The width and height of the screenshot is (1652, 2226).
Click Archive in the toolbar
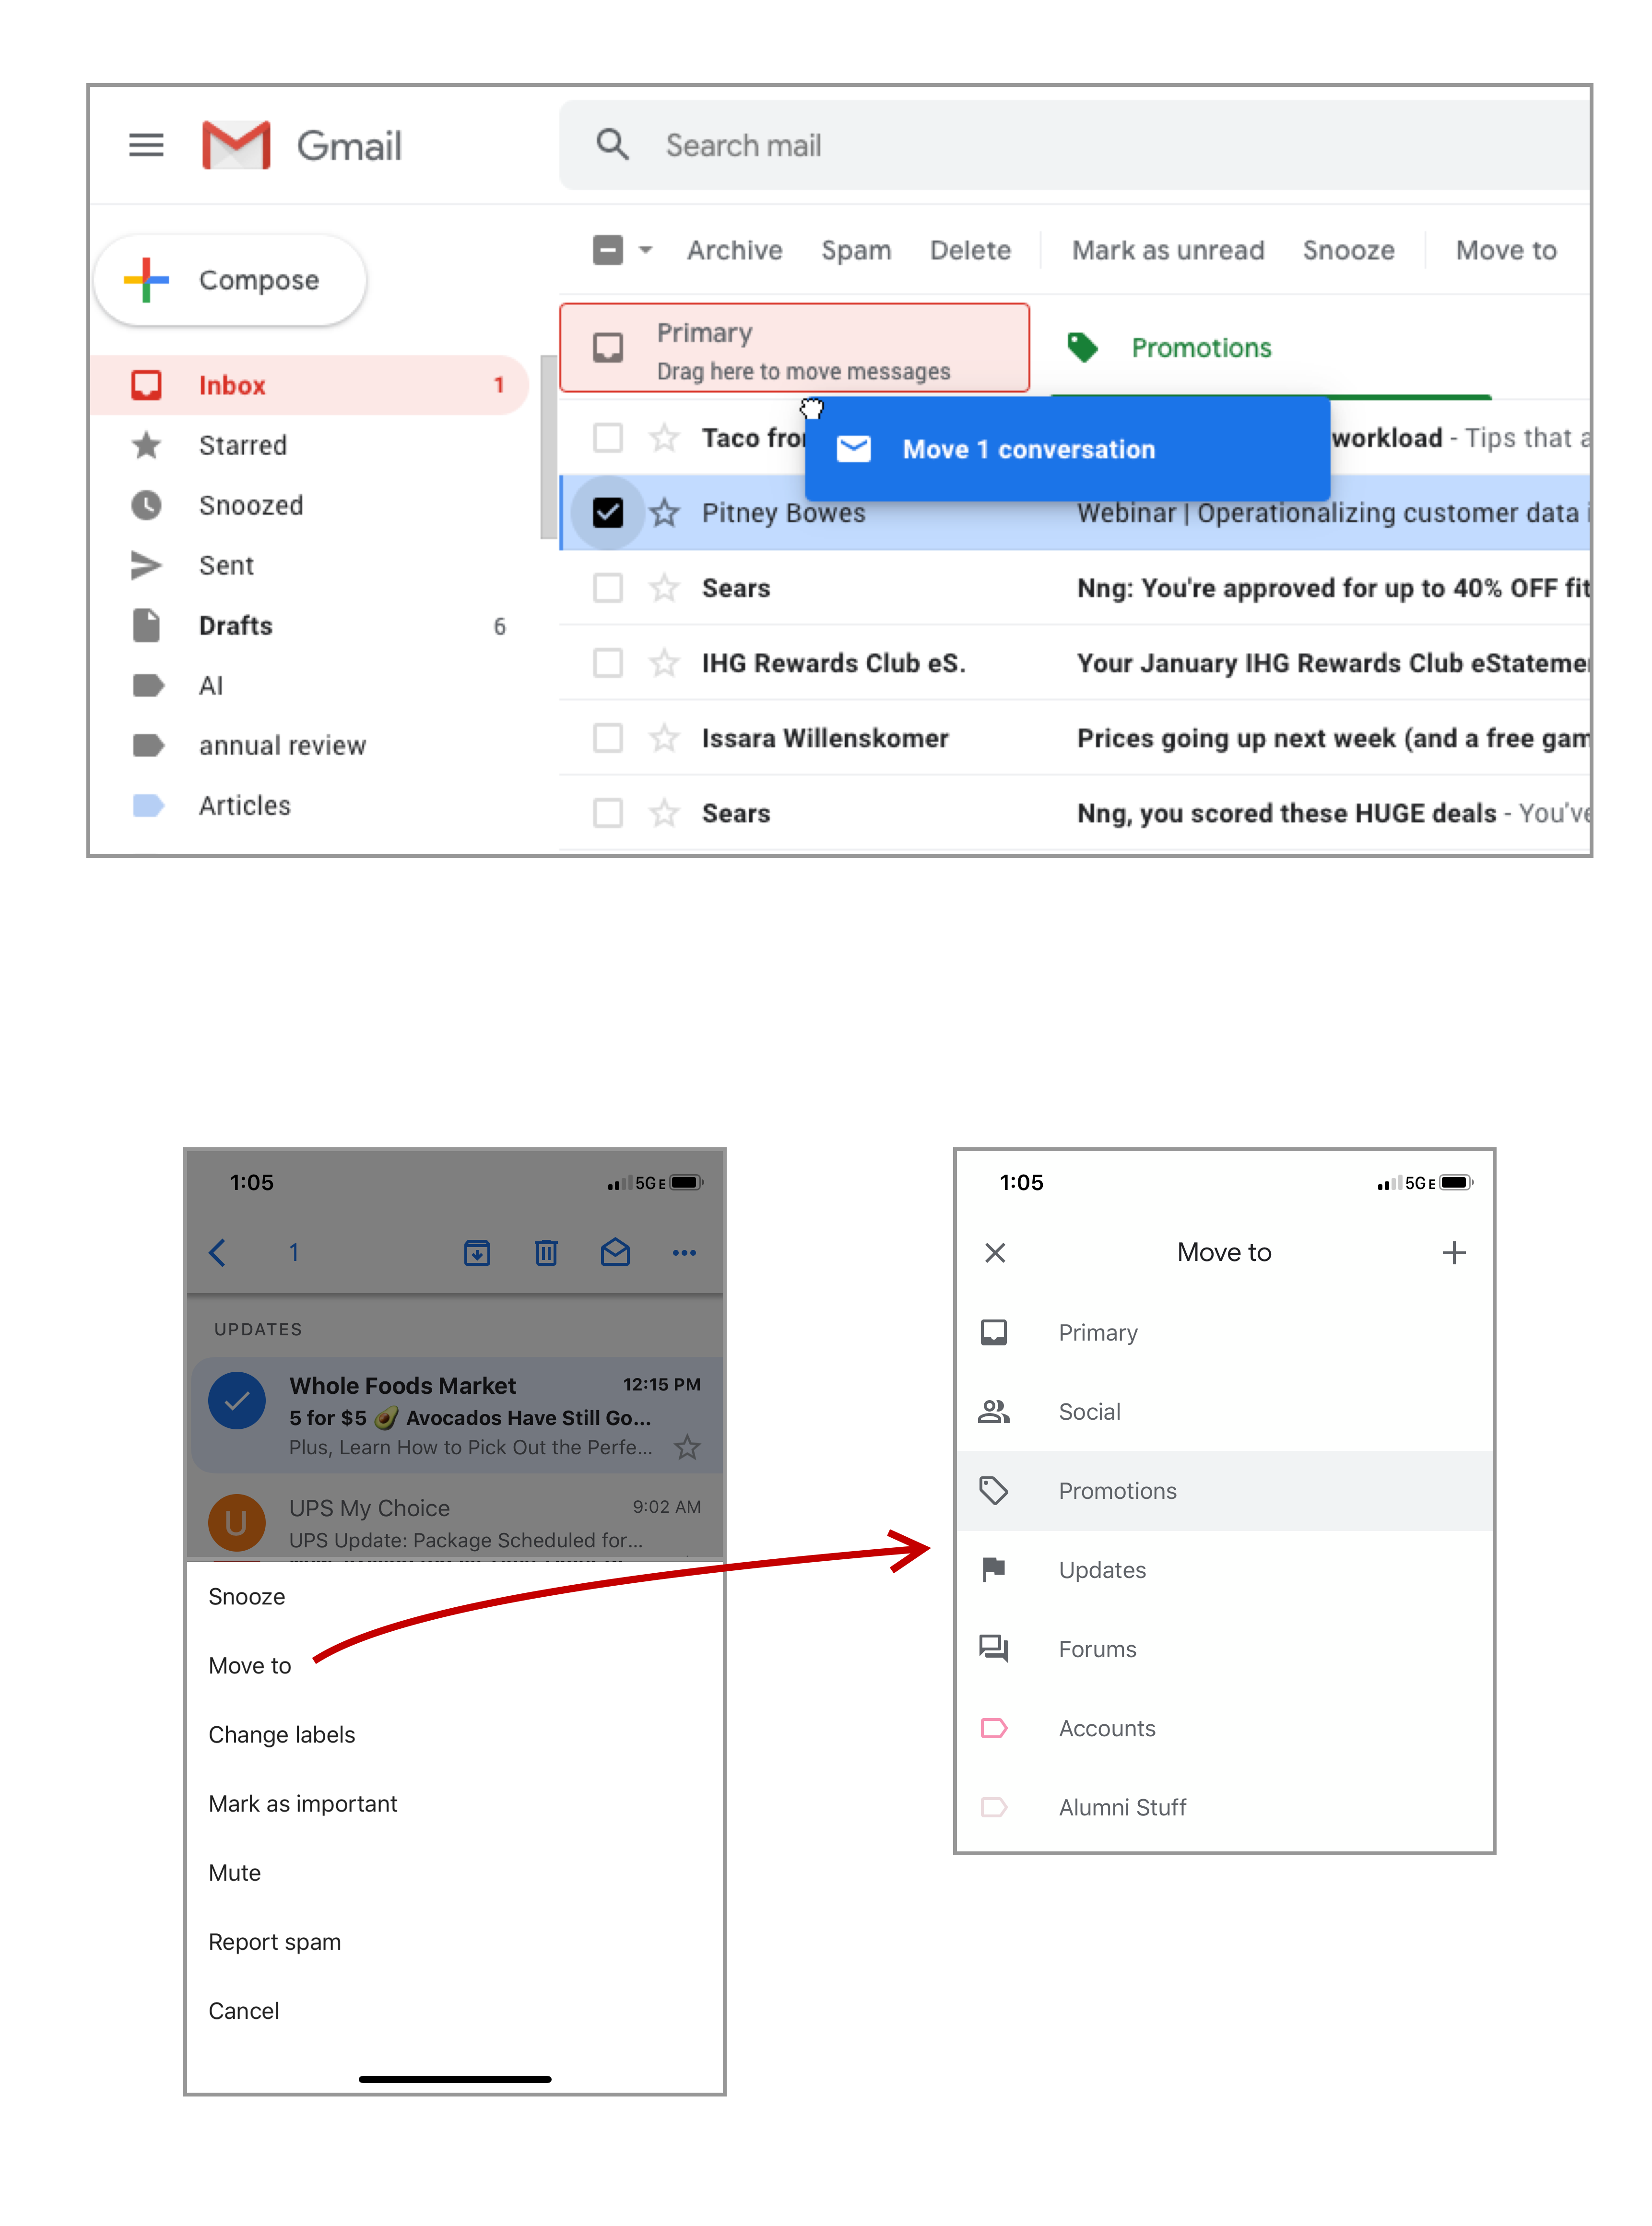[x=734, y=250]
